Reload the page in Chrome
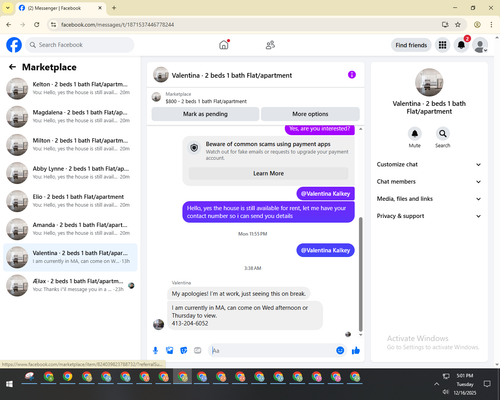The image size is (500, 400). pos(37,24)
